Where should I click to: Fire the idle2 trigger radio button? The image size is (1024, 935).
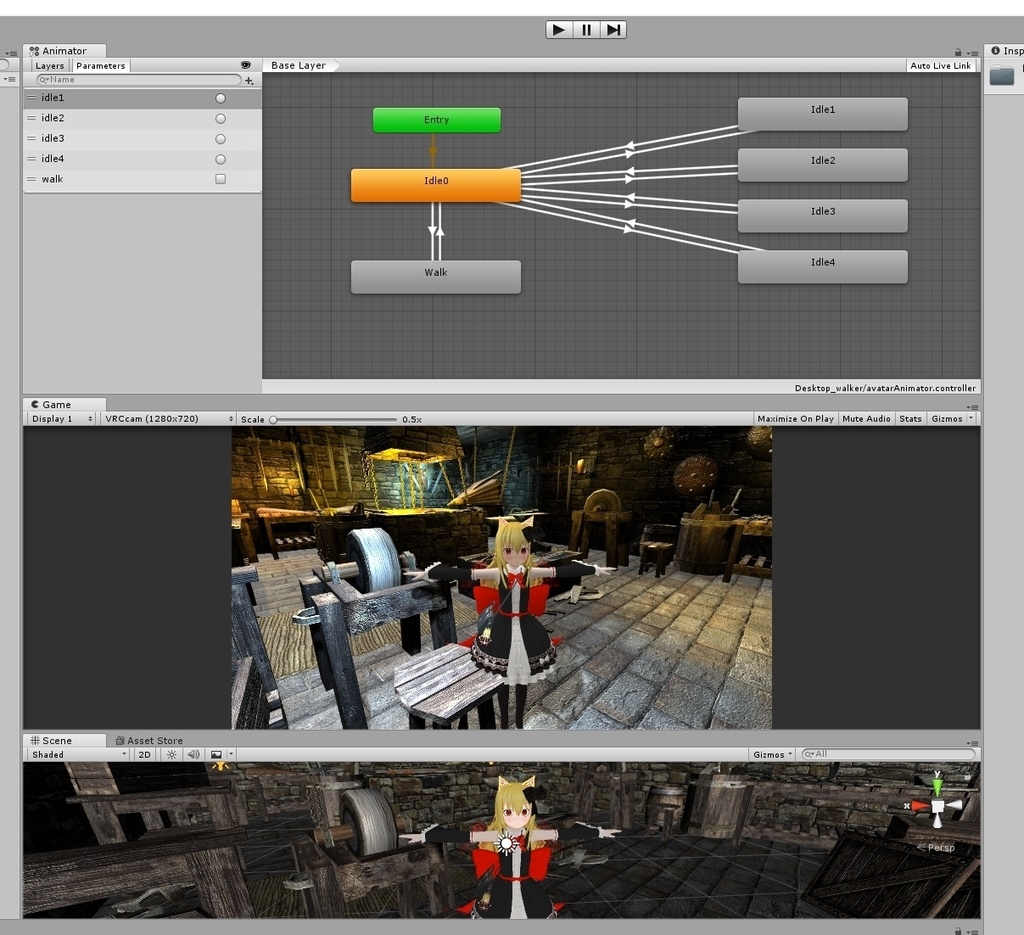point(221,119)
